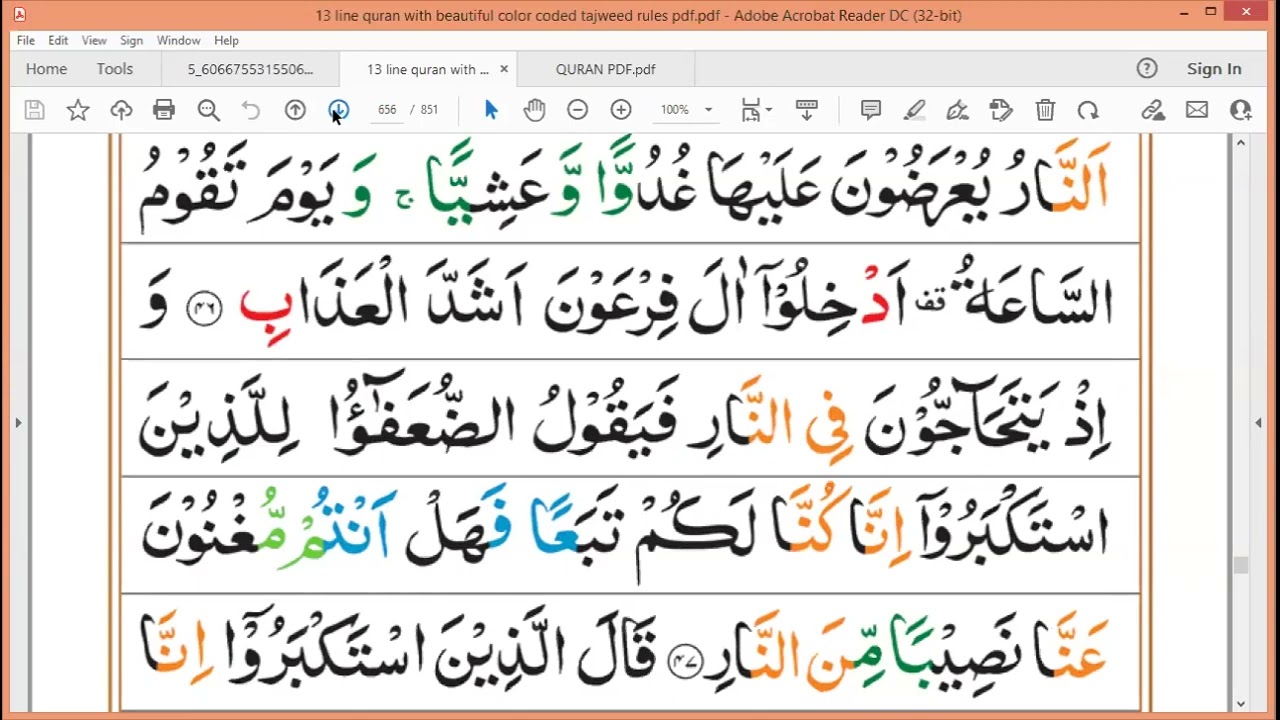Open the zoom level dropdown arrow
Screen dimensions: 1280x720
(708, 110)
